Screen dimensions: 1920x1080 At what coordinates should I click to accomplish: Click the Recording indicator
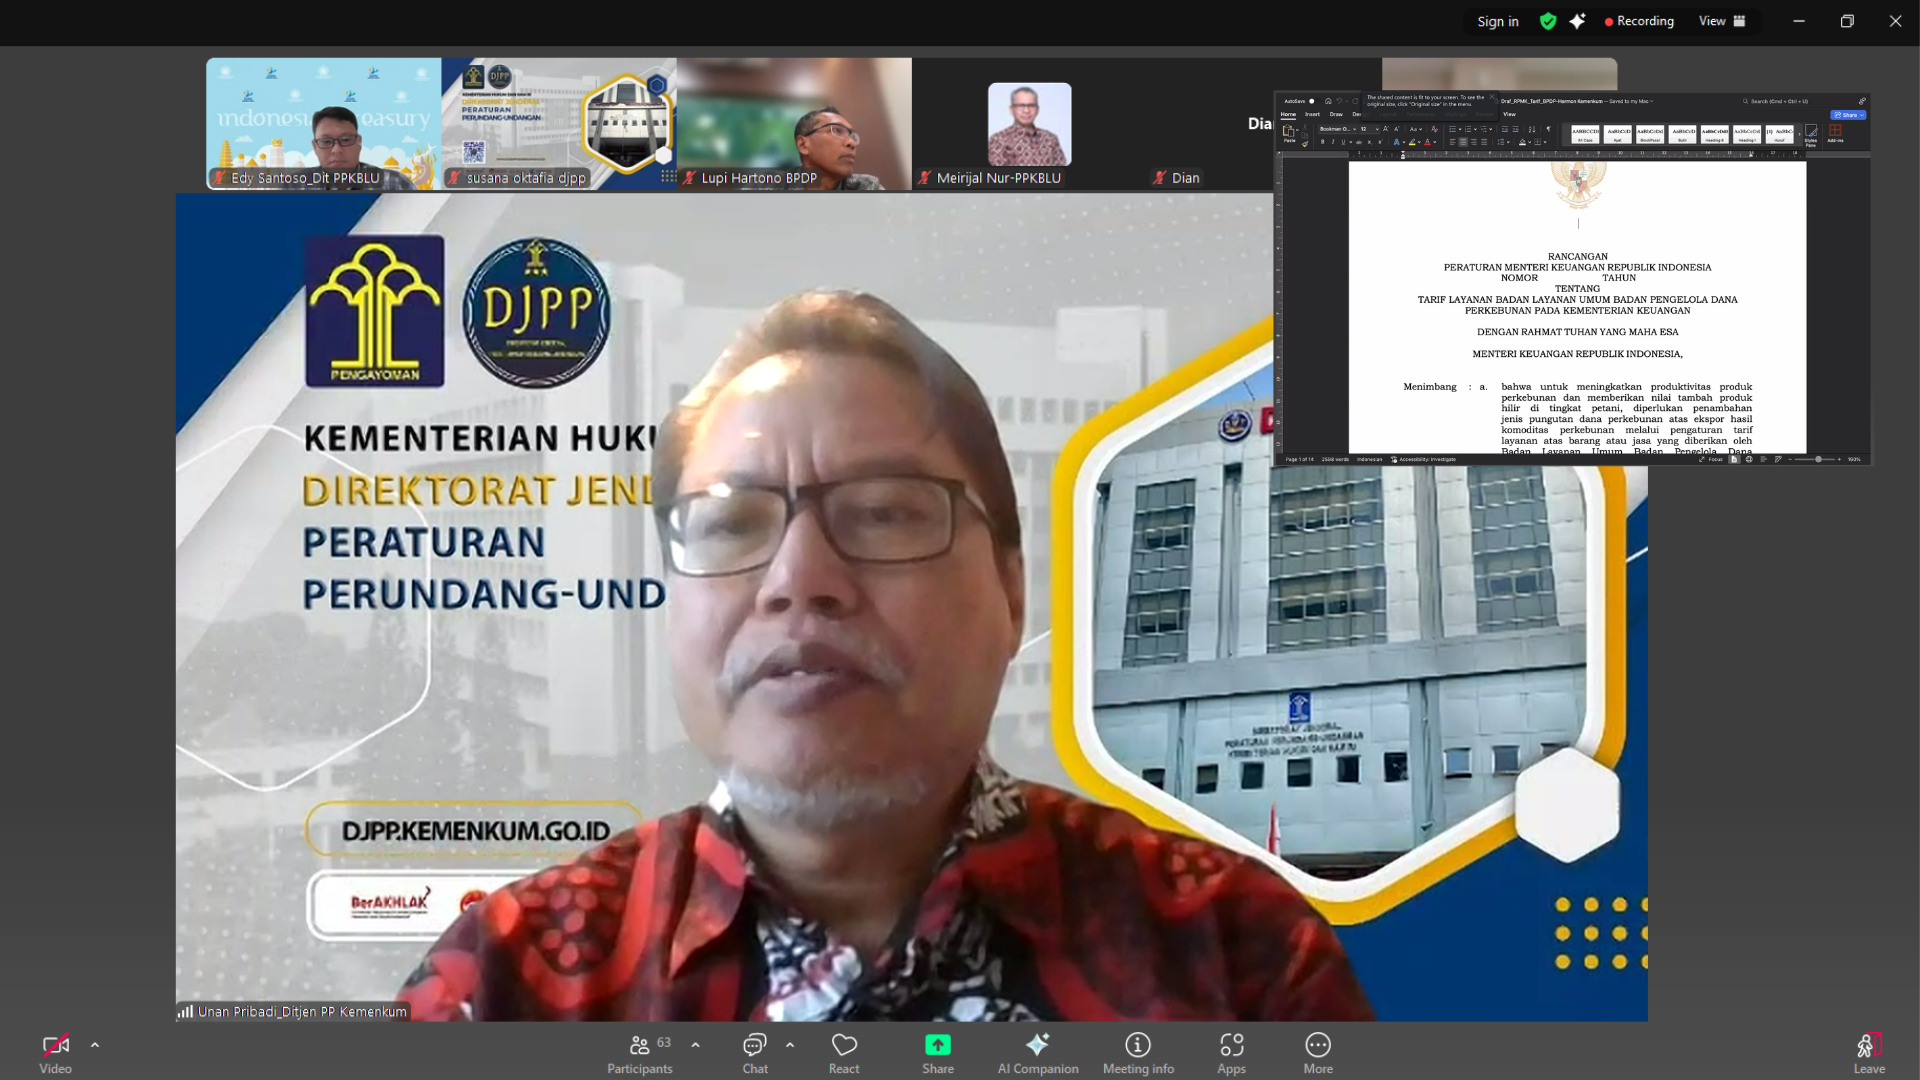coord(1639,21)
